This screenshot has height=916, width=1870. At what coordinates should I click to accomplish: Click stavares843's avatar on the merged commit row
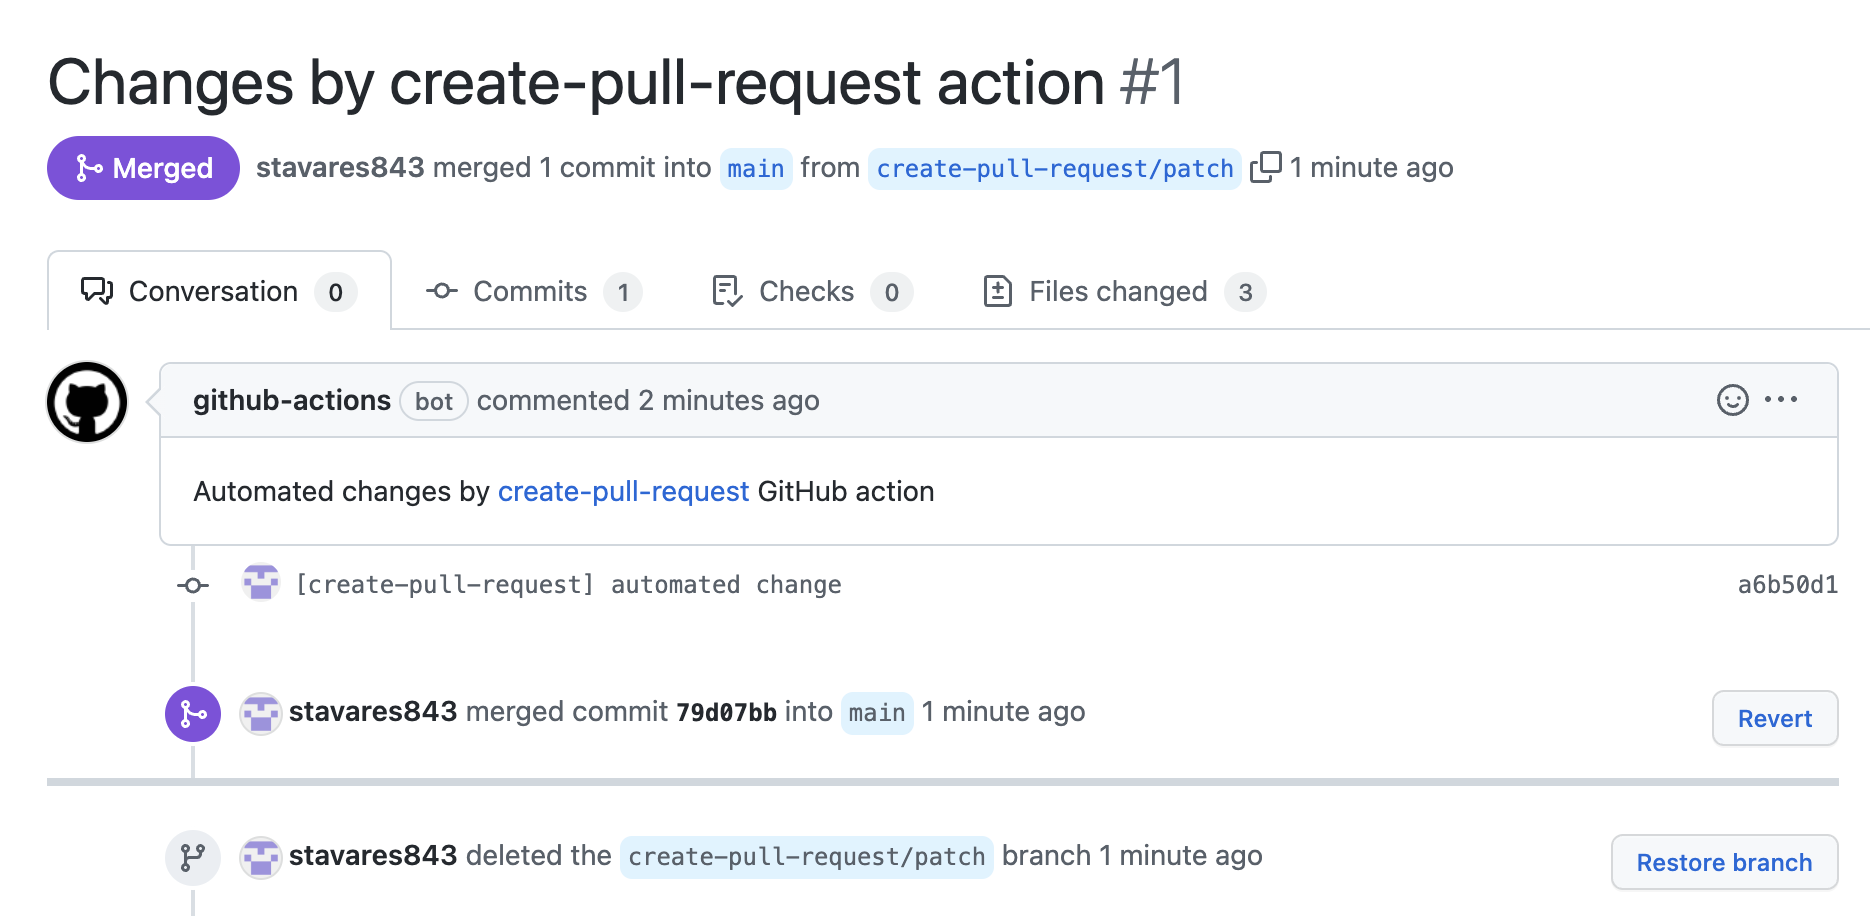(260, 714)
